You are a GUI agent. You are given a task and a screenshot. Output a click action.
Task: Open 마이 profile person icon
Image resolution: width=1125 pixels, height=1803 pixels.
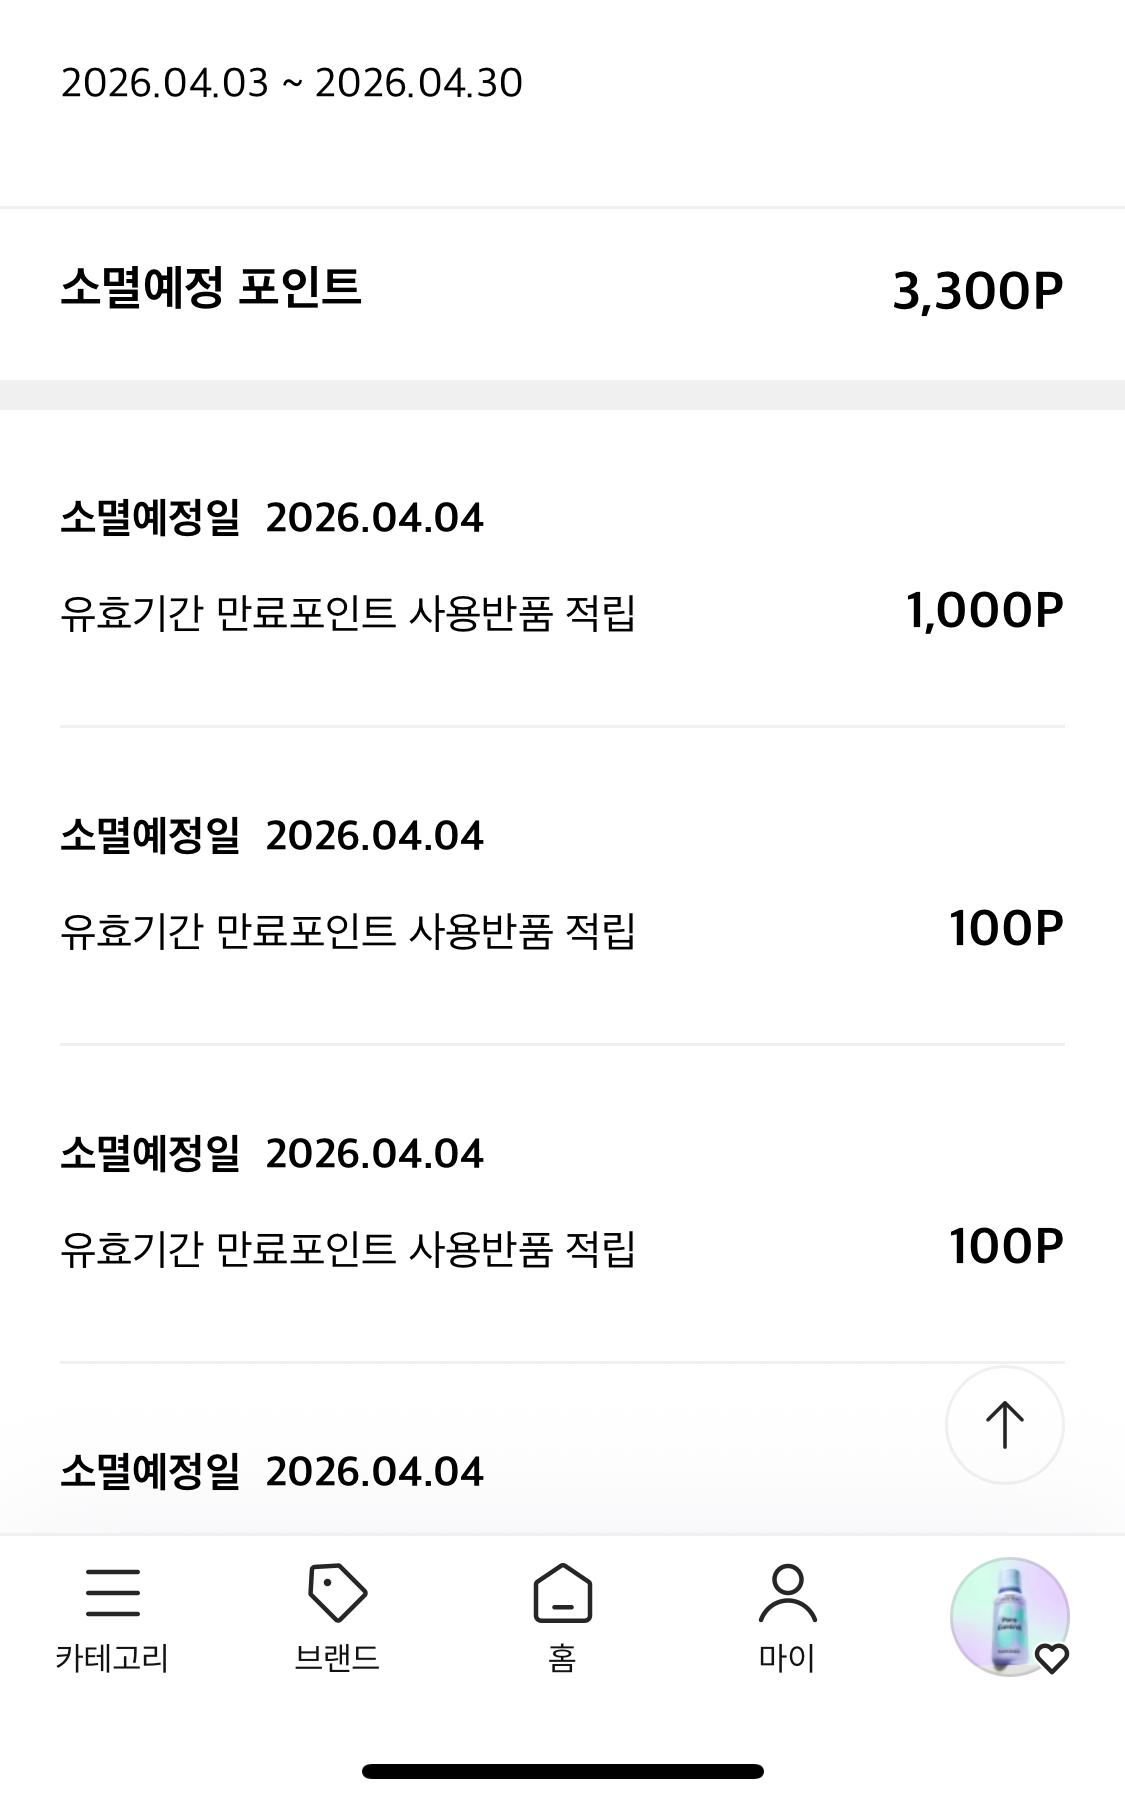click(787, 1592)
